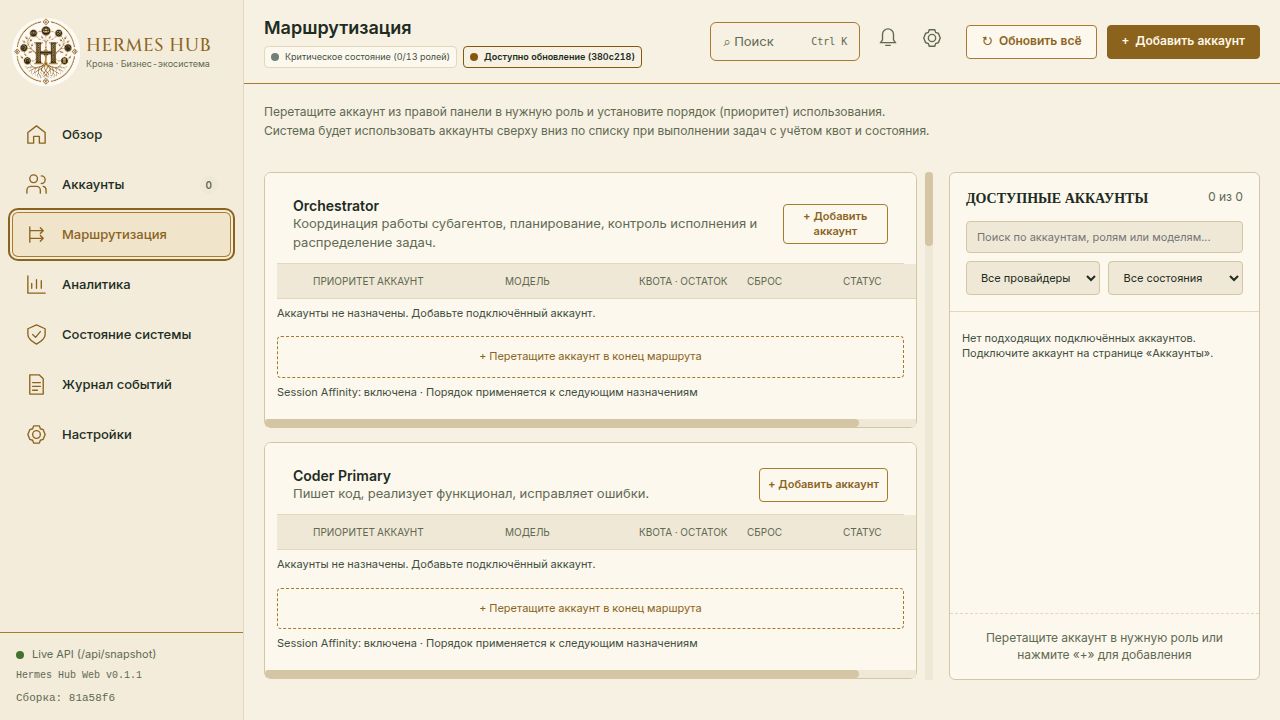Click the accounts search input field

click(x=1104, y=237)
